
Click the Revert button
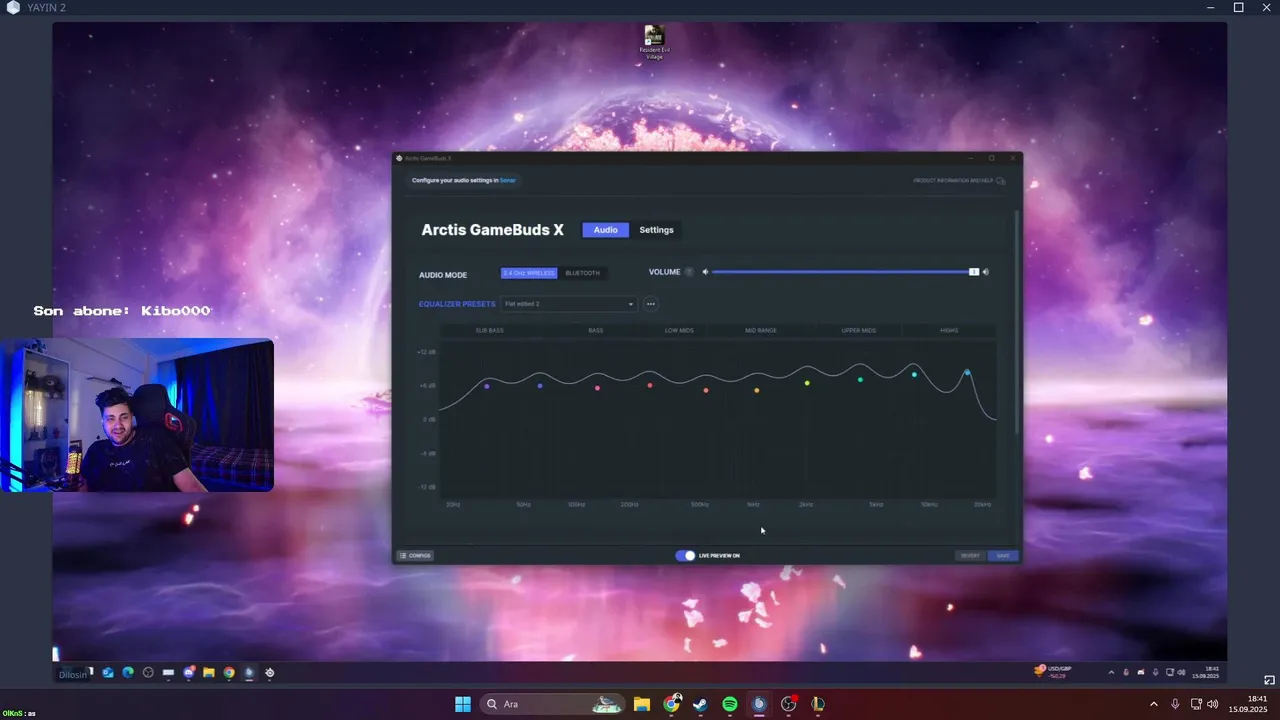pyautogui.click(x=970, y=556)
